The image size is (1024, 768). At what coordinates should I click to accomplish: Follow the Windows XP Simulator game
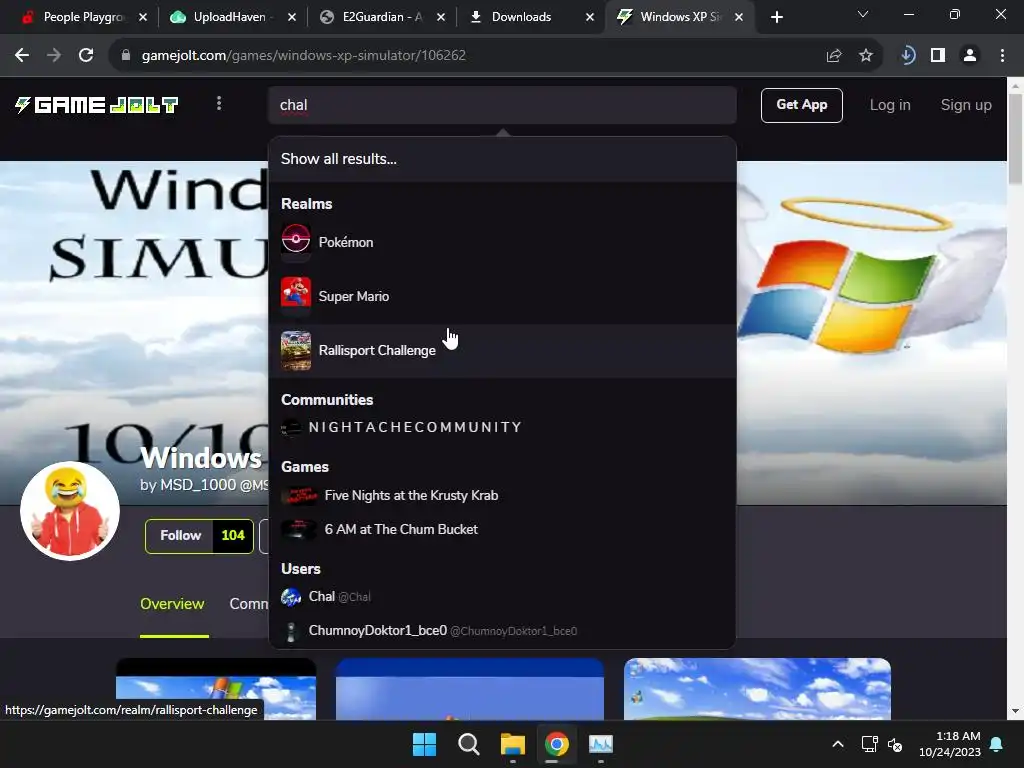click(180, 536)
